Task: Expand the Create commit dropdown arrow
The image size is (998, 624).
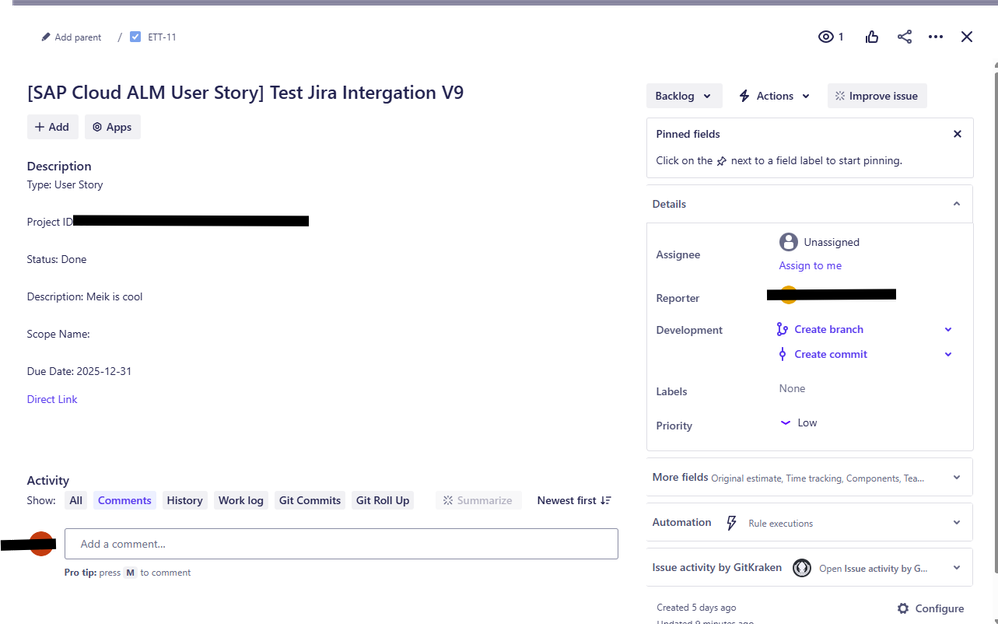Action: point(948,354)
